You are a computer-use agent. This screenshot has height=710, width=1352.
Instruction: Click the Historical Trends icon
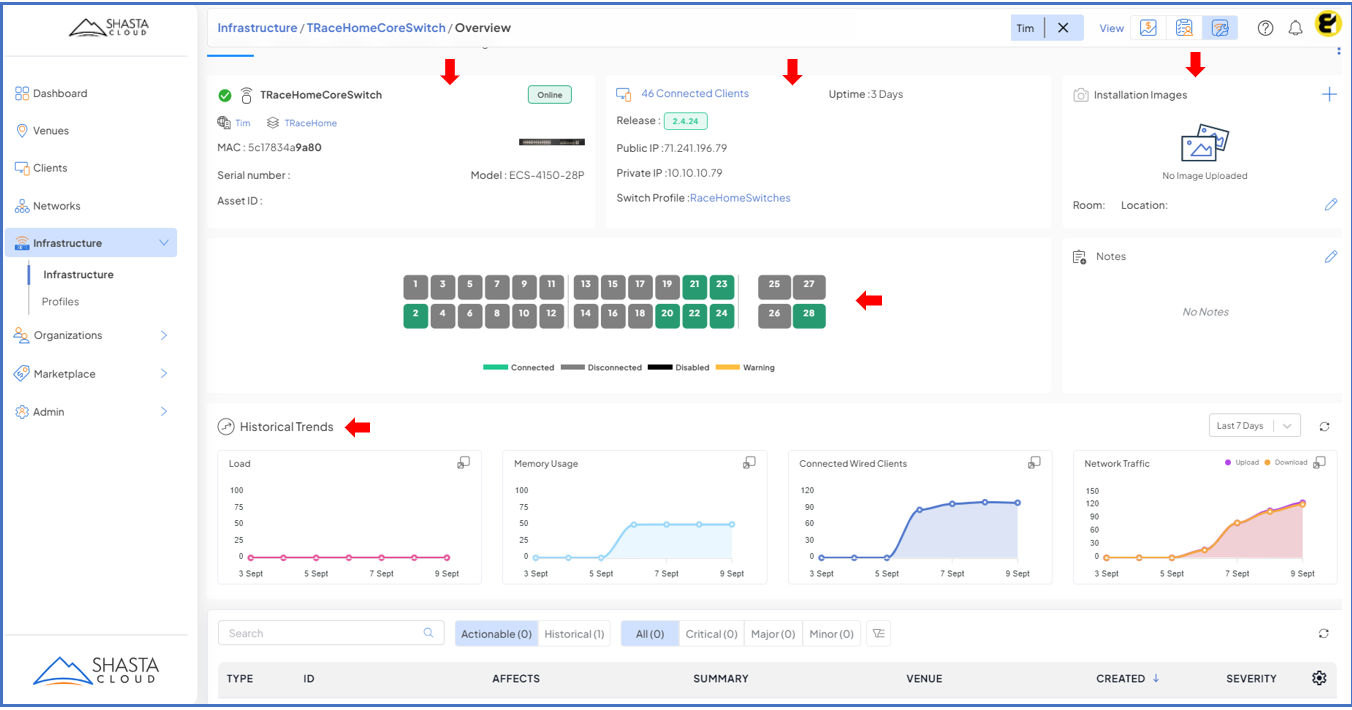226,427
